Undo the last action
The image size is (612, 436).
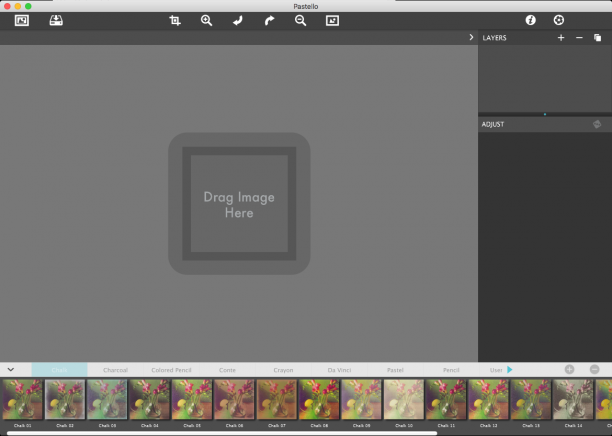238,20
